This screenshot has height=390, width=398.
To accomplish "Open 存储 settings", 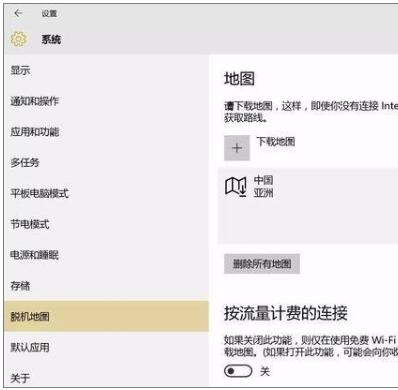I will (107, 286).
